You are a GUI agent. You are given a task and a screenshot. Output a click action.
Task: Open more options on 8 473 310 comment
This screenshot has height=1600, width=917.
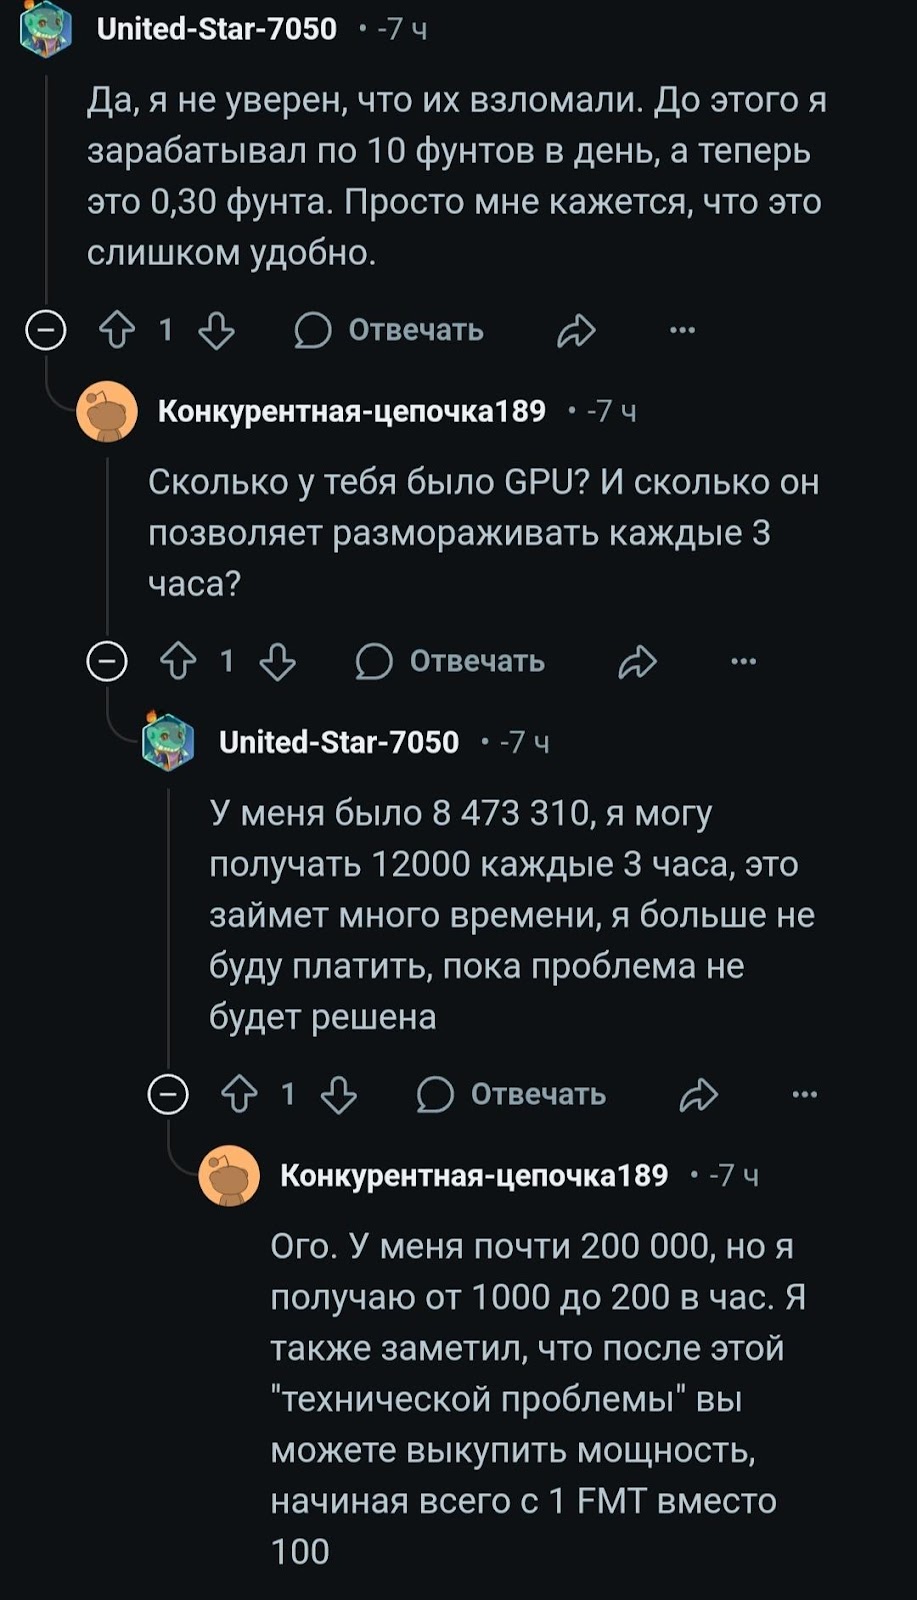[804, 1094]
